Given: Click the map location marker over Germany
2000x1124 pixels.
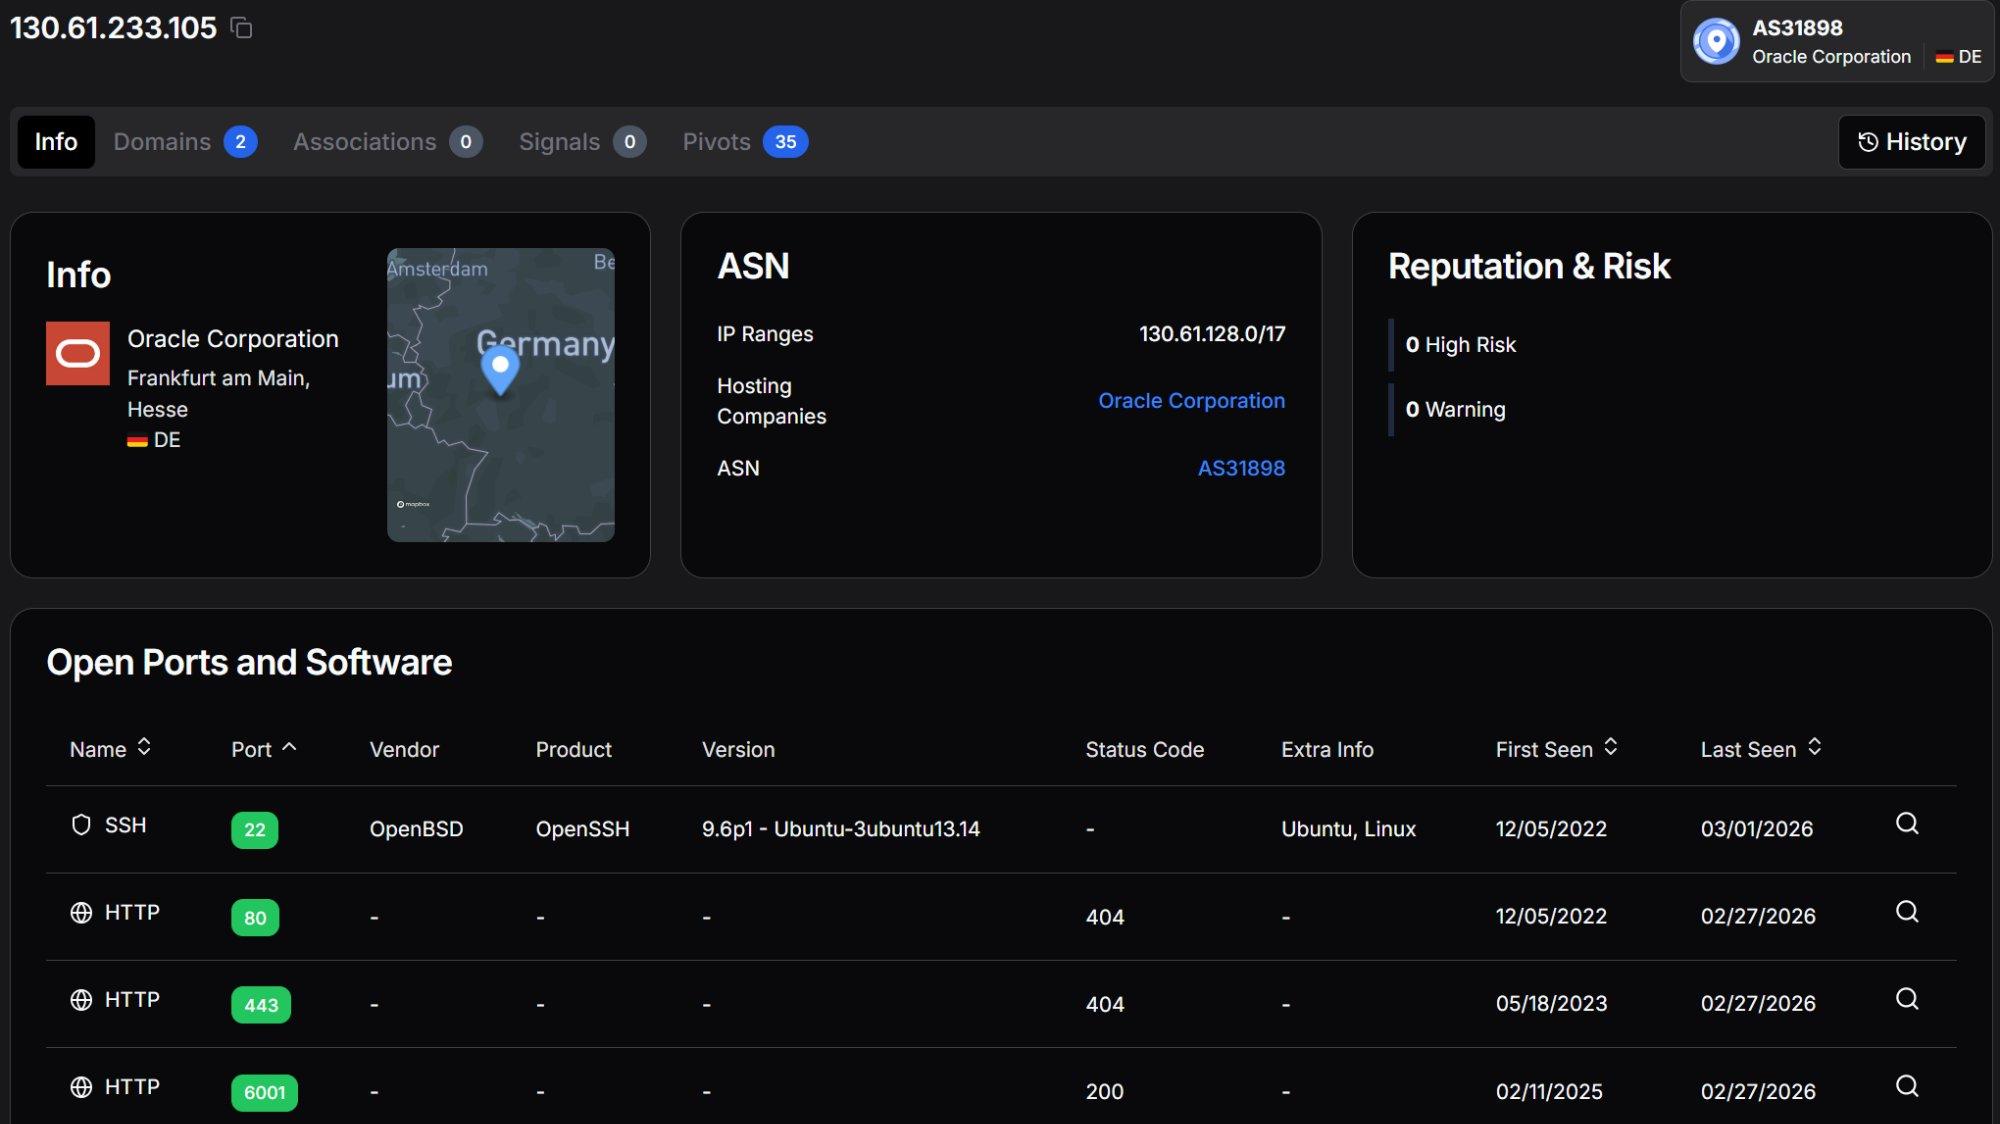Looking at the screenshot, I should [500, 369].
